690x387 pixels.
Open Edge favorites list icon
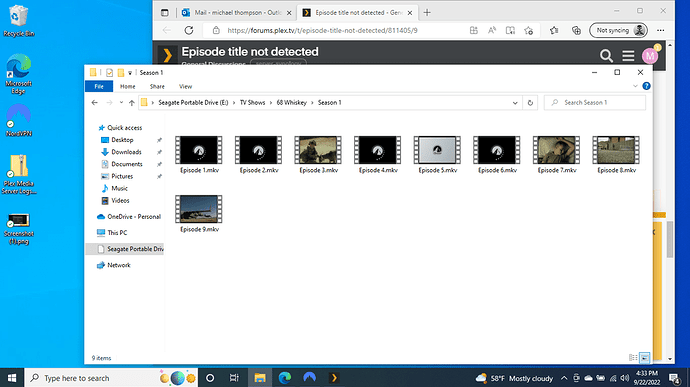pyautogui.click(x=554, y=30)
